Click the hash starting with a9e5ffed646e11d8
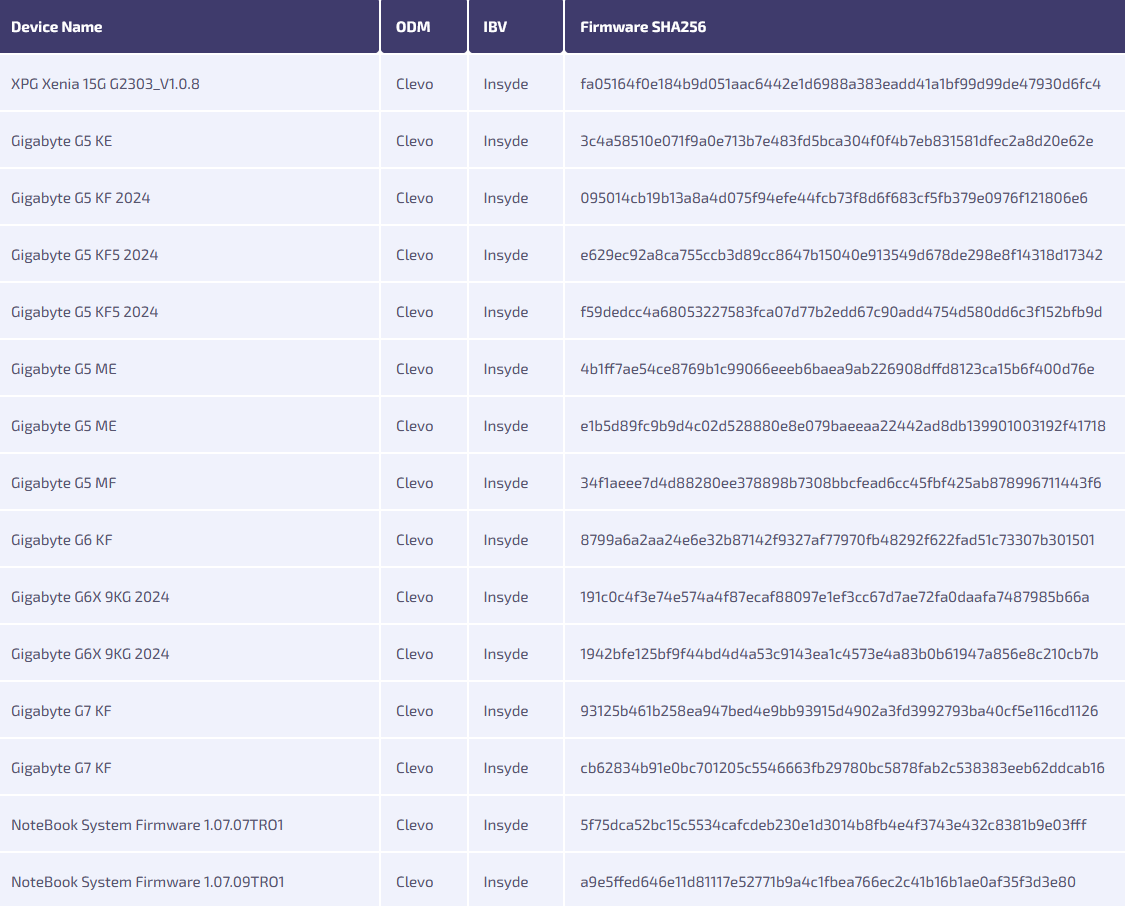Image resolution: width=1125 pixels, height=906 pixels. (x=828, y=882)
